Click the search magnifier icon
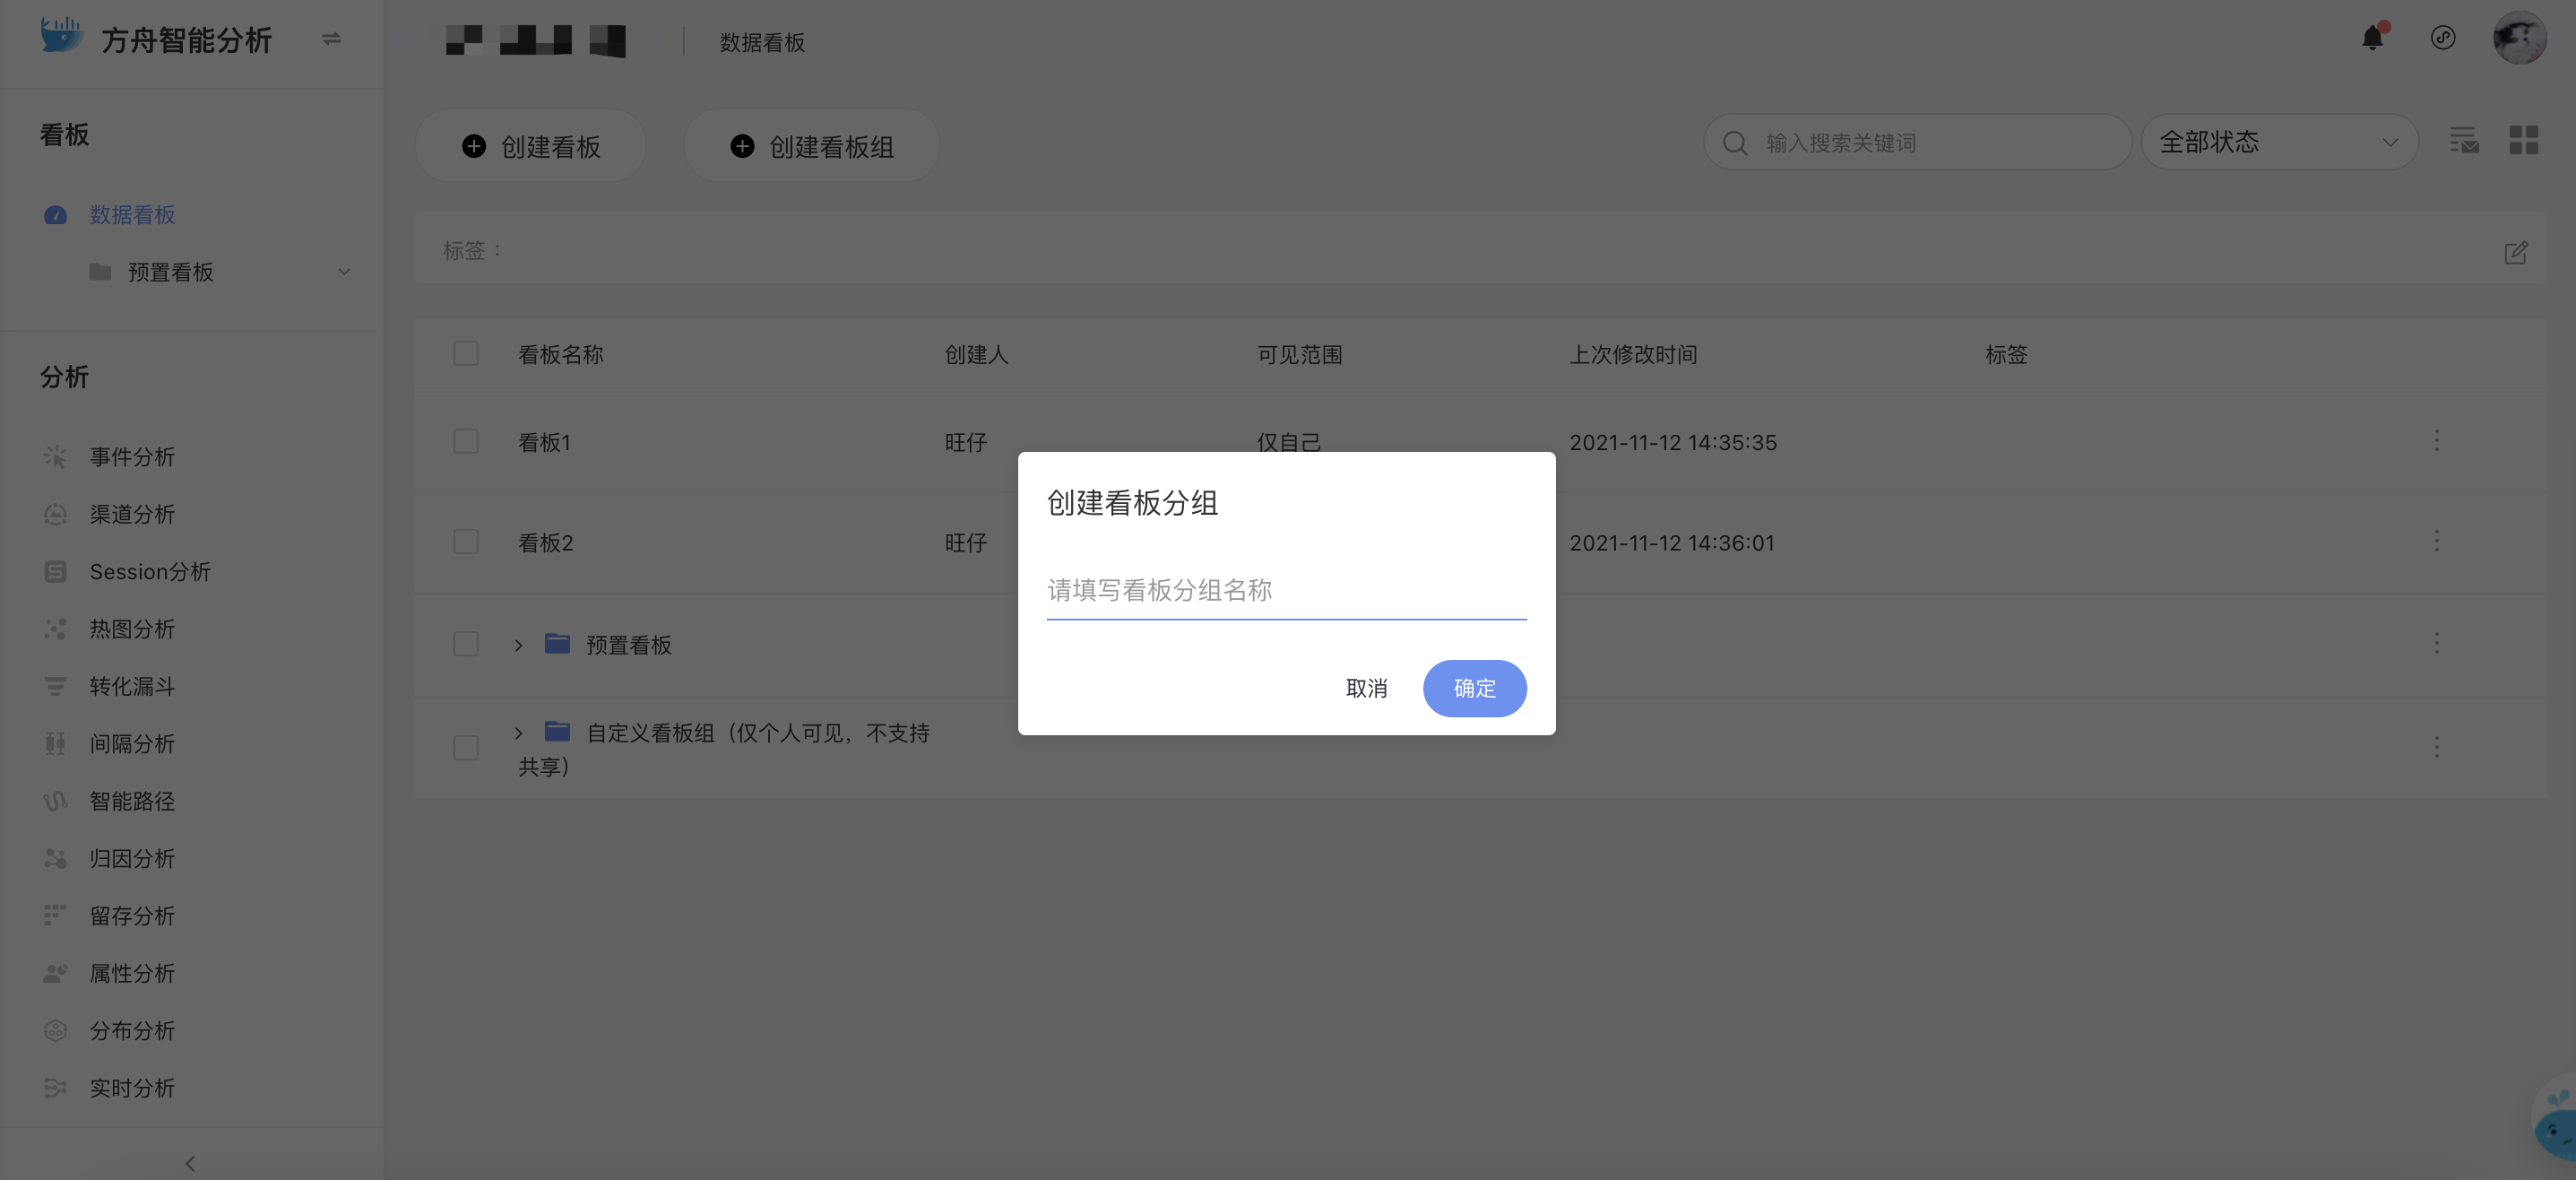The height and width of the screenshot is (1180, 2576). tap(1735, 143)
